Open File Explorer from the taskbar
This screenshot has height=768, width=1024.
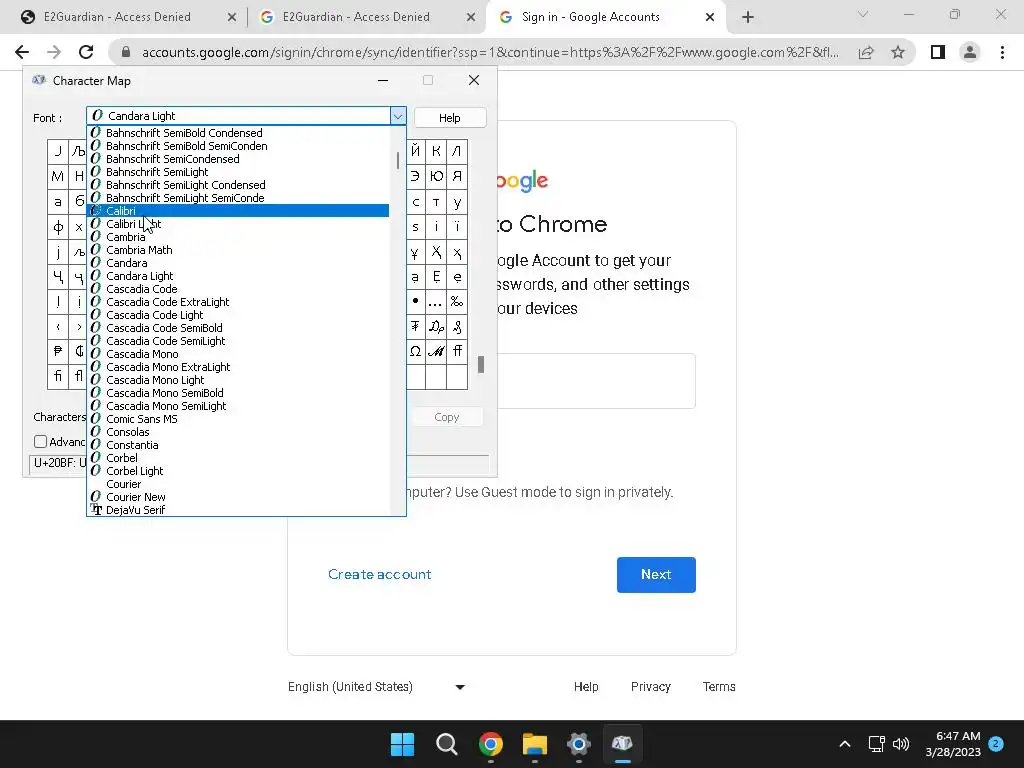535,744
